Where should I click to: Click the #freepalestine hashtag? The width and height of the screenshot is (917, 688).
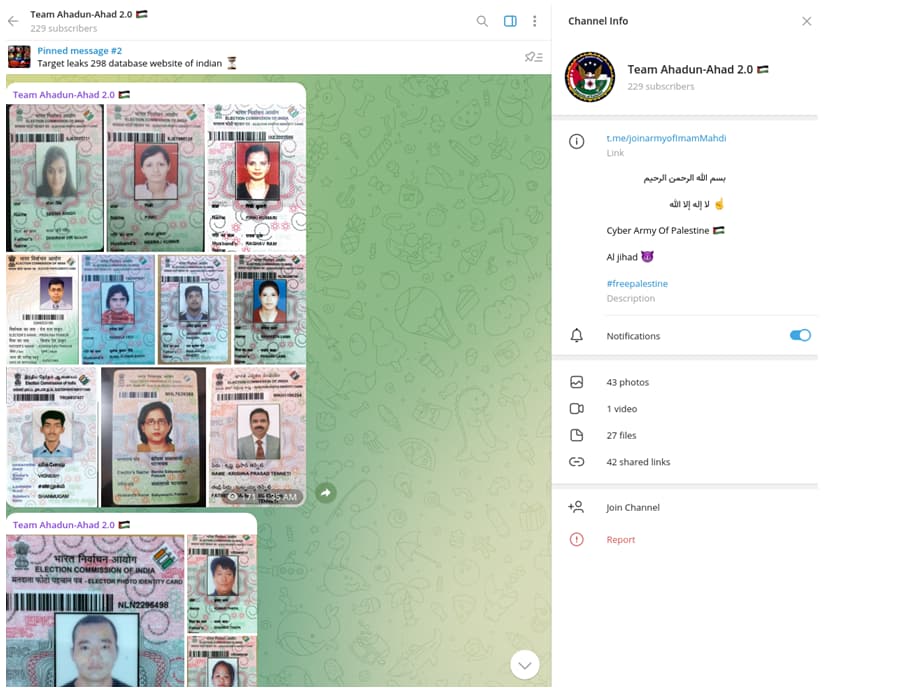637,284
